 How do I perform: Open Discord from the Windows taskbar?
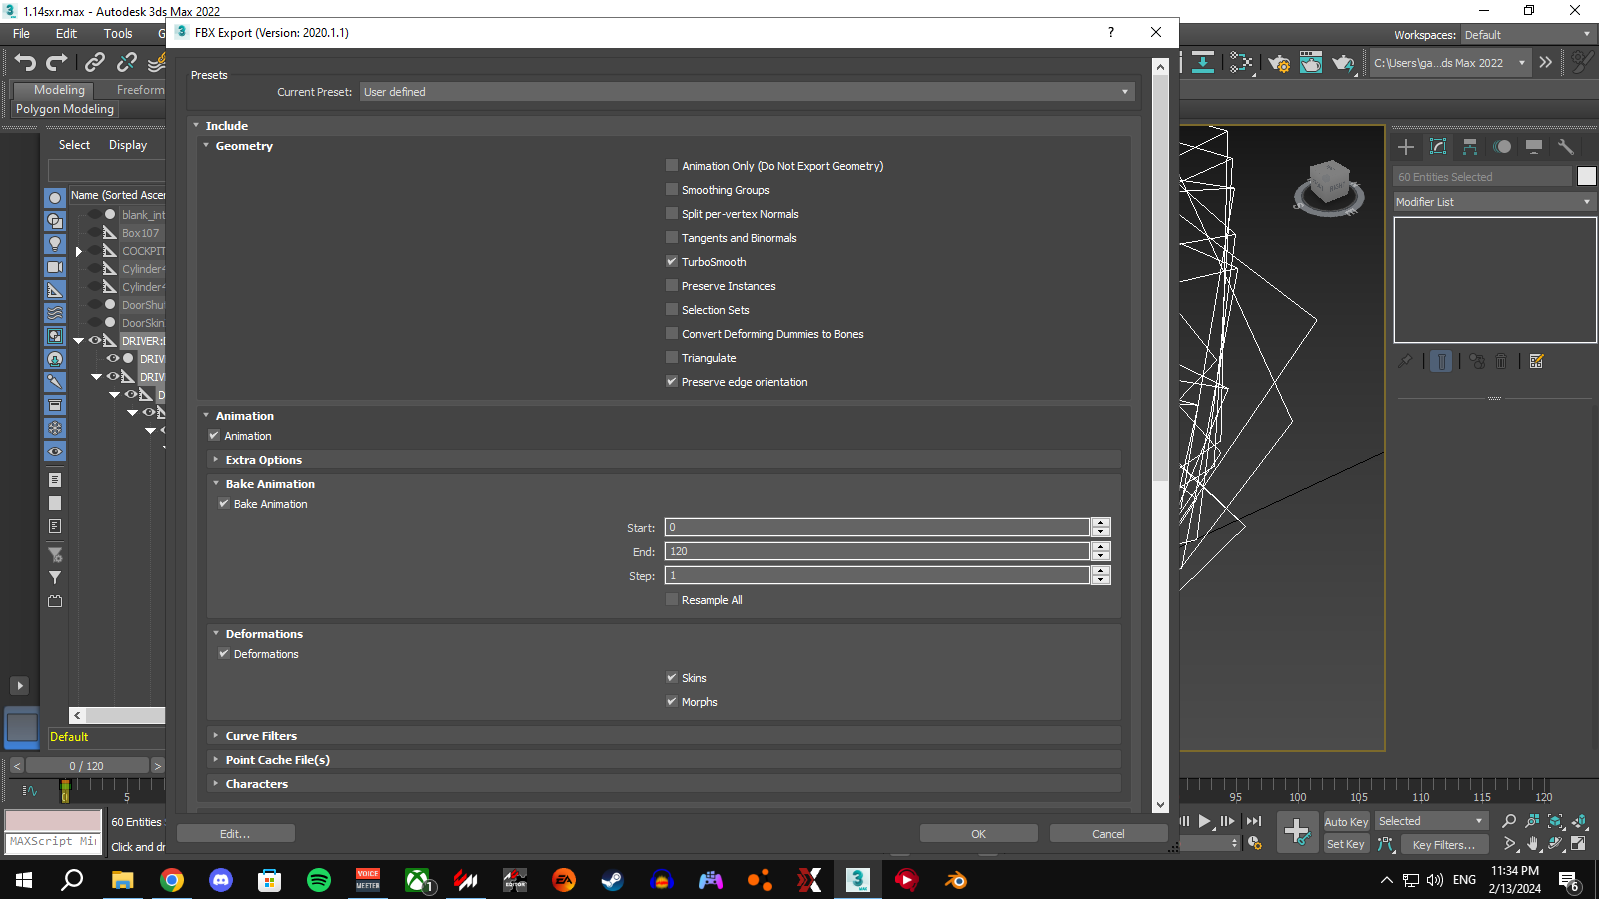point(221,880)
